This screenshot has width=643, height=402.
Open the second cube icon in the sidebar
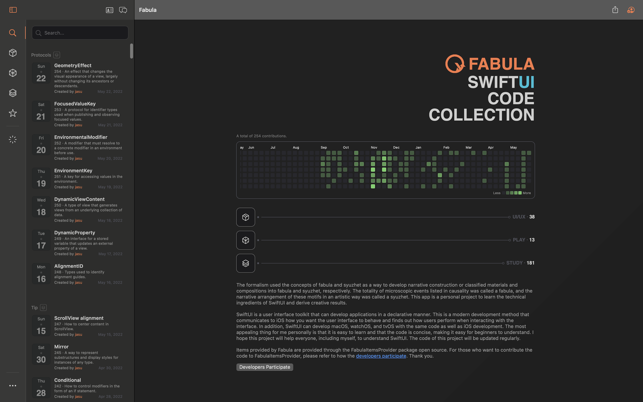[13, 73]
